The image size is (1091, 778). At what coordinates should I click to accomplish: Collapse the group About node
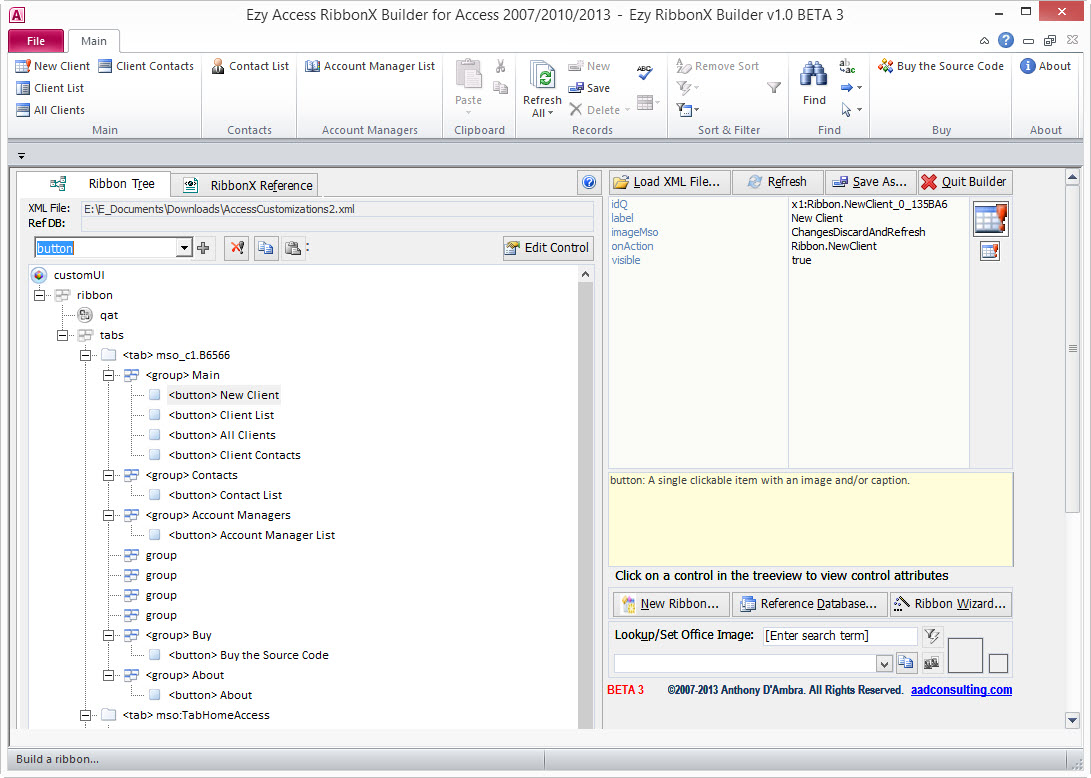[109, 676]
